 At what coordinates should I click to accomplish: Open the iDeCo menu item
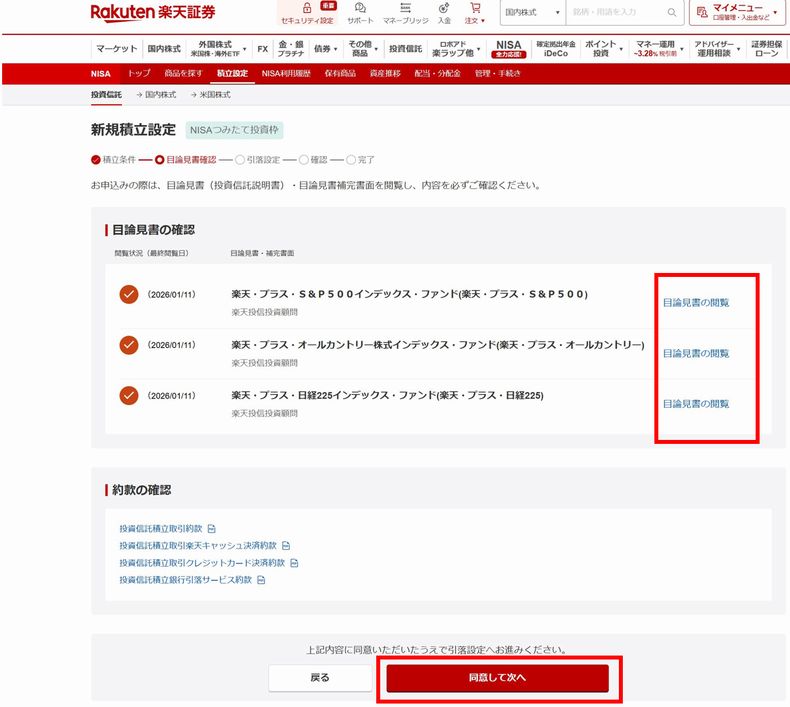point(556,49)
